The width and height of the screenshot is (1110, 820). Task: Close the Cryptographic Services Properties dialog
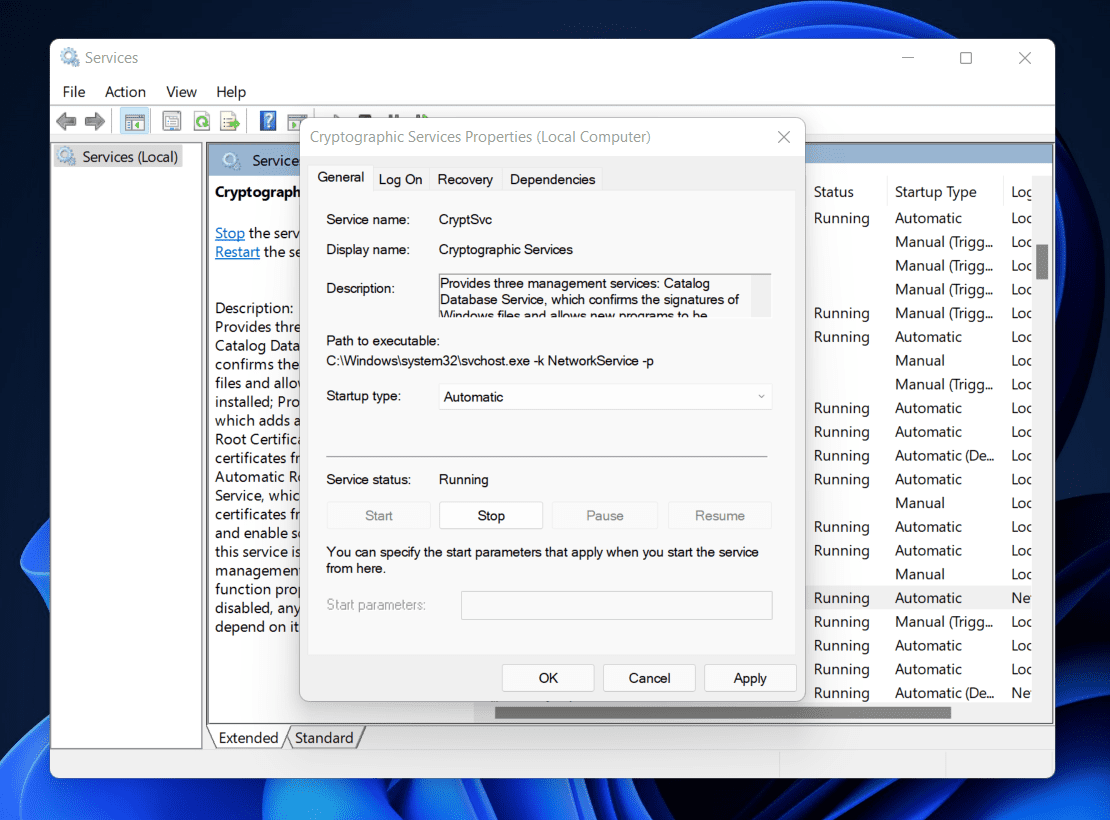click(x=782, y=137)
